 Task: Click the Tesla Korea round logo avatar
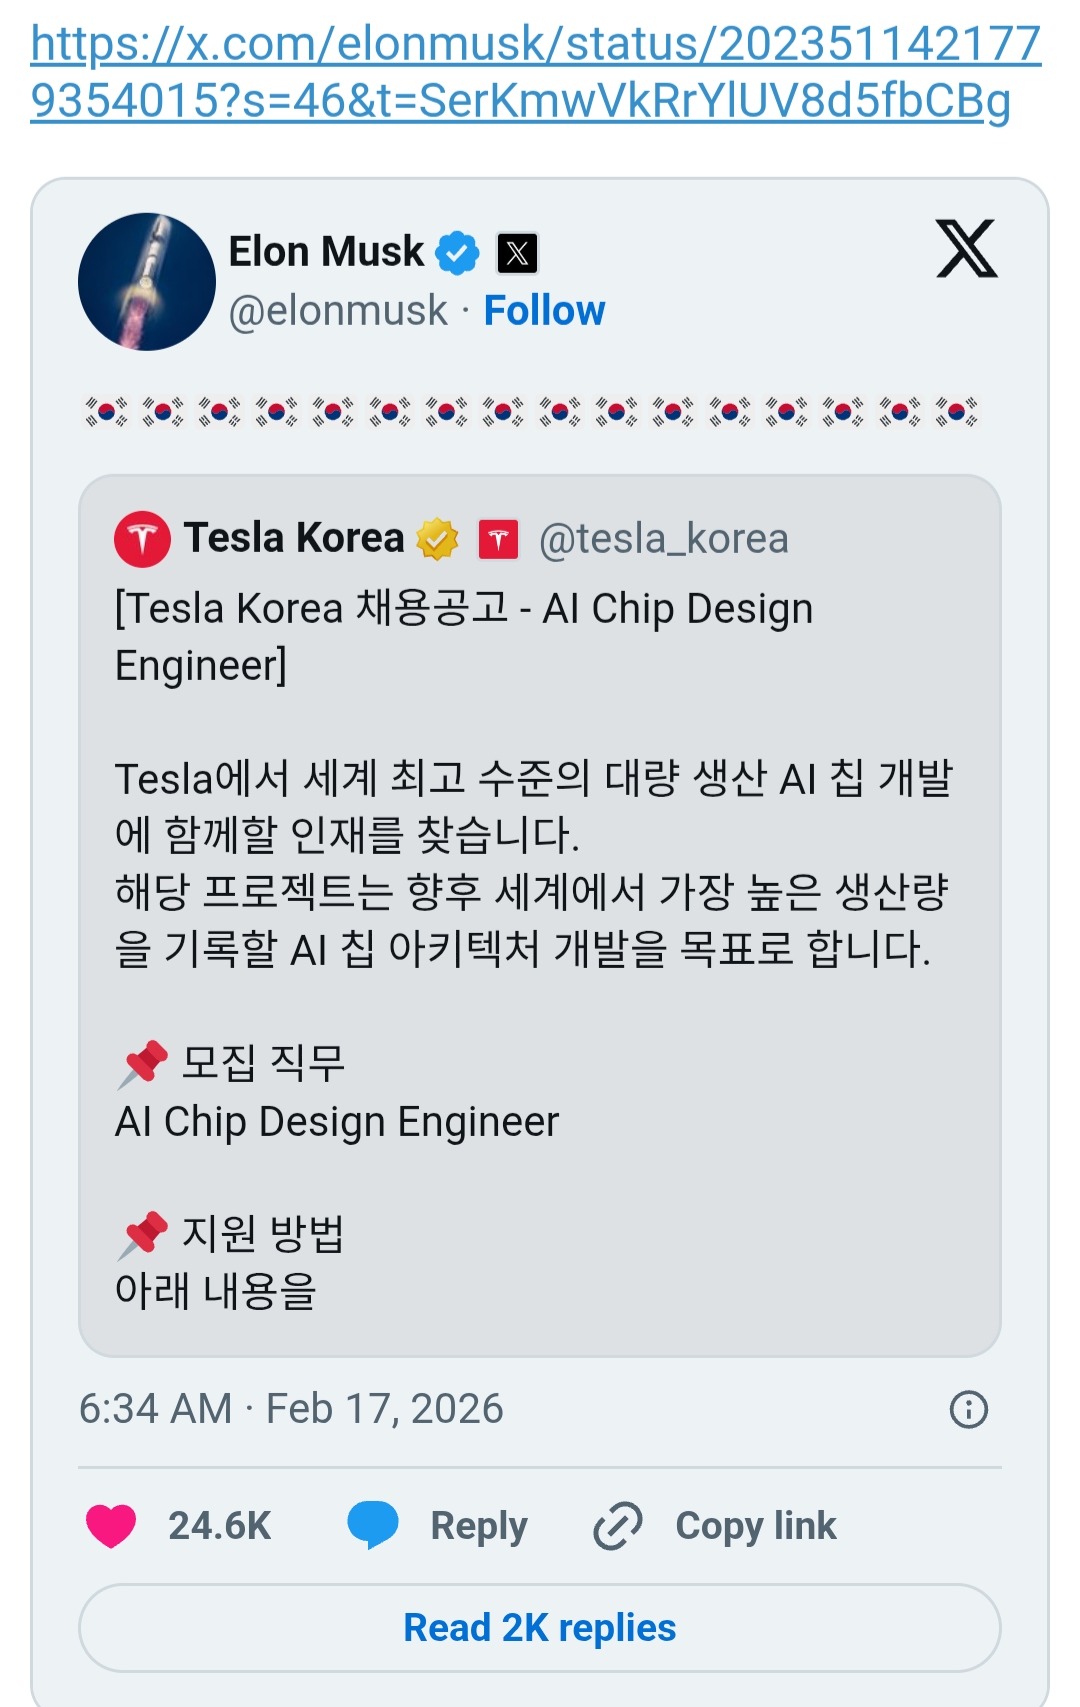tap(143, 539)
